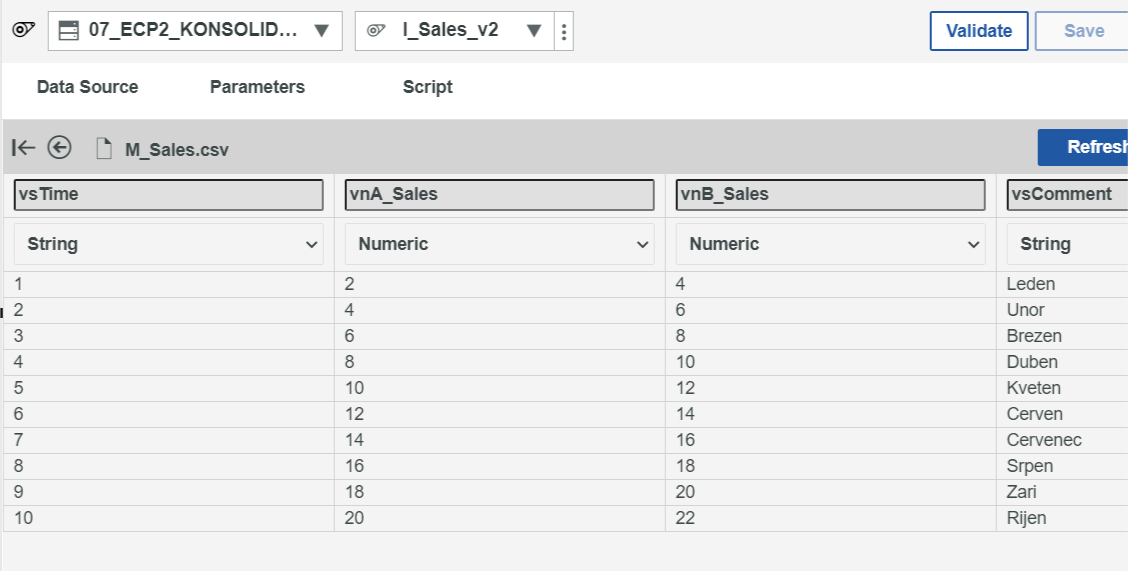Switch to the Script tab

(427, 87)
